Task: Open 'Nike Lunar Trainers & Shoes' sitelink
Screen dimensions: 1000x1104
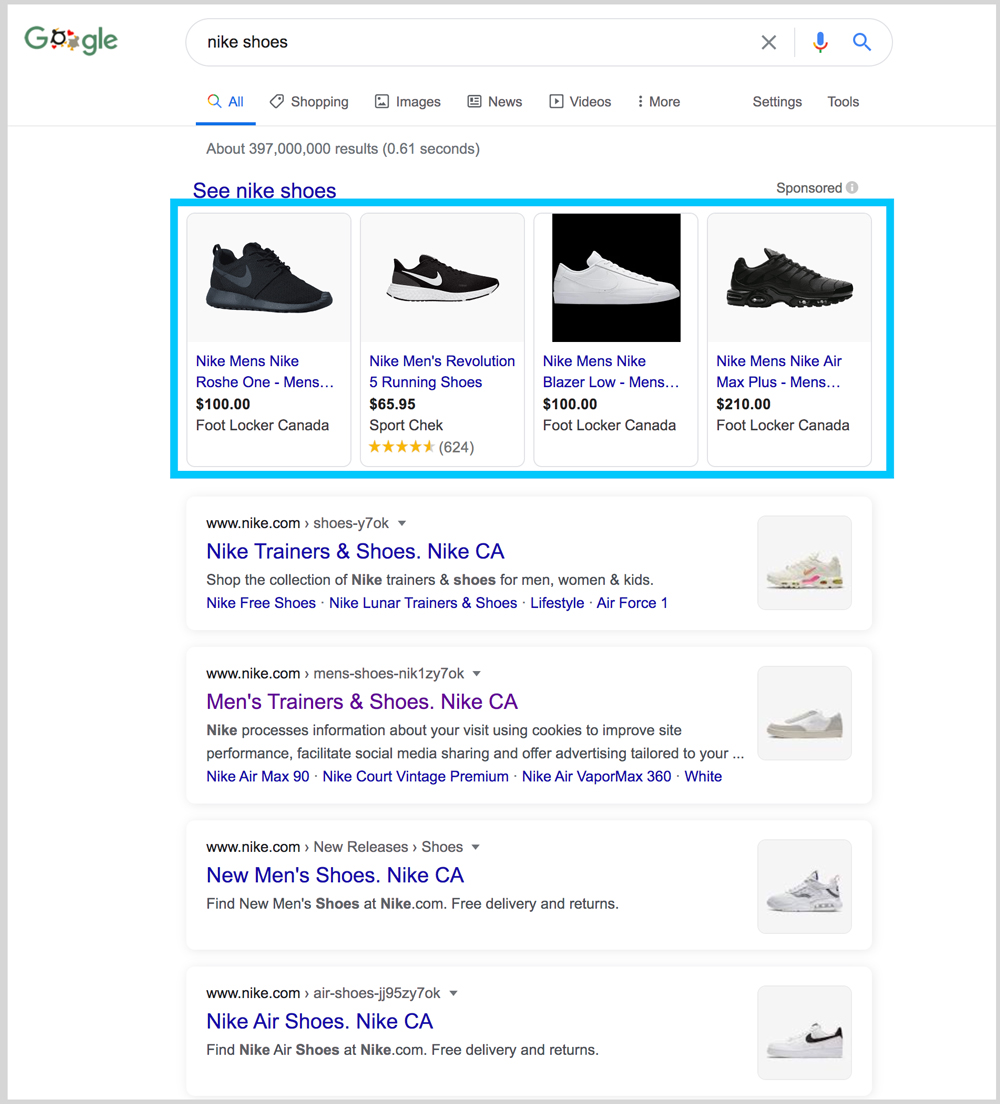Action: [423, 603]
